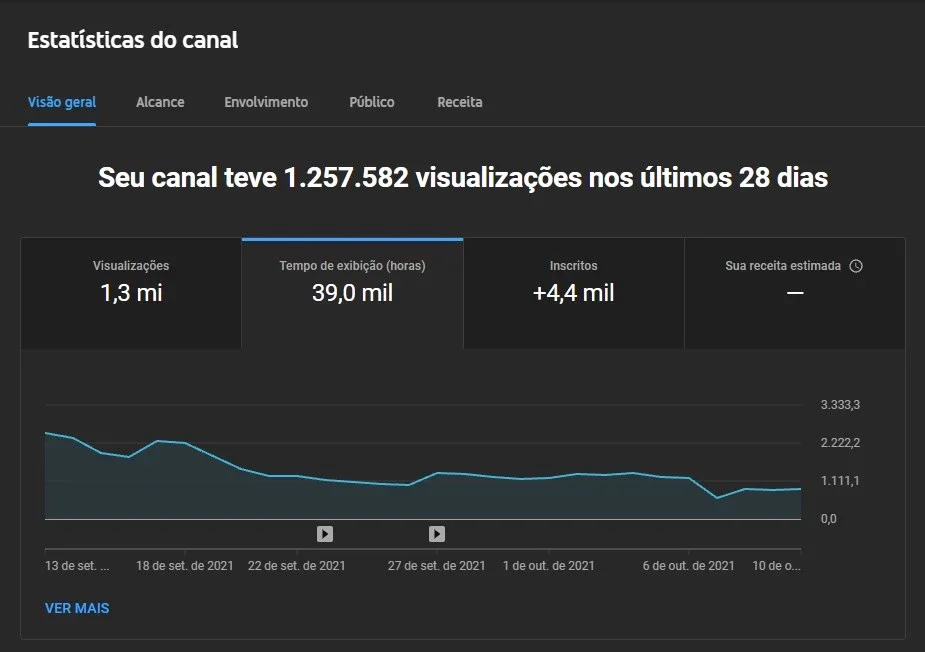Select the Sua receita estimada card
This screenshot has height=652, width=925.
795,293
